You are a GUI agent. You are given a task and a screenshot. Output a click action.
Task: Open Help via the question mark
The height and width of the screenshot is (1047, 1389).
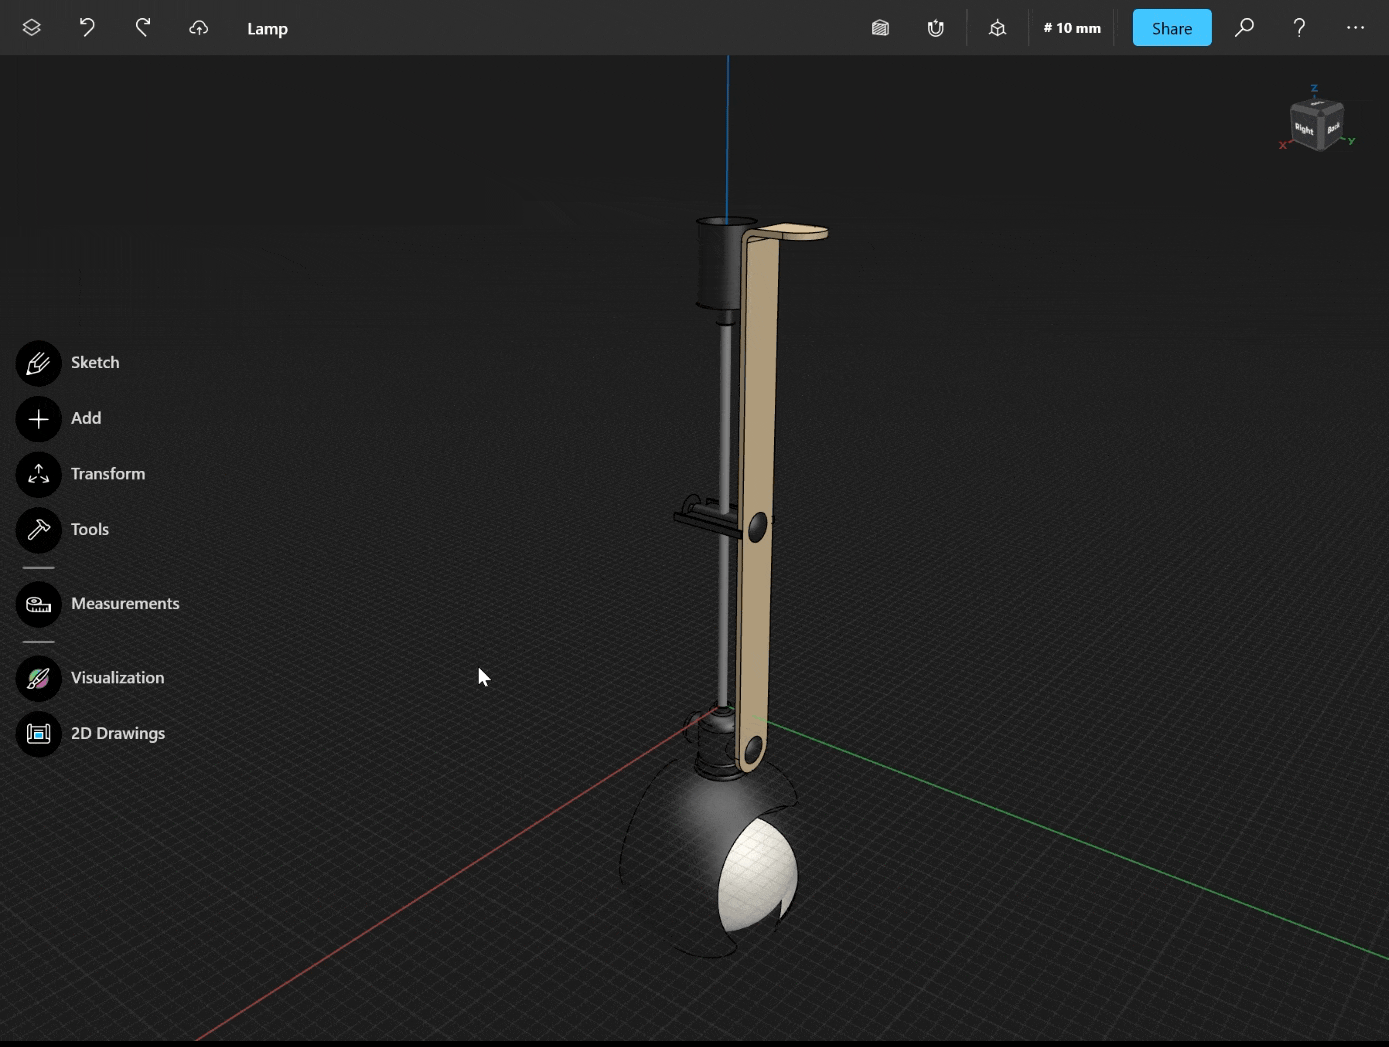(1299, 27)
